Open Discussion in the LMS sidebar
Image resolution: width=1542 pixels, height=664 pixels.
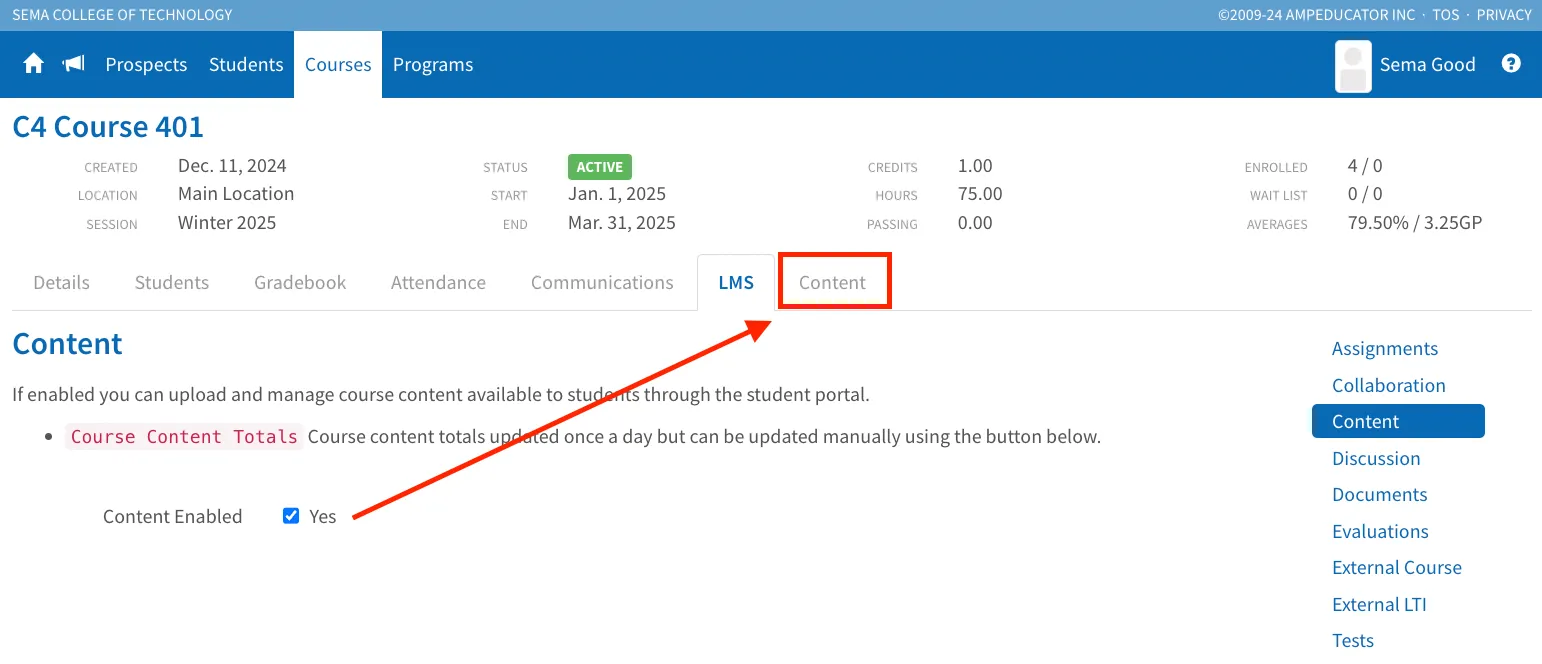1376,458
